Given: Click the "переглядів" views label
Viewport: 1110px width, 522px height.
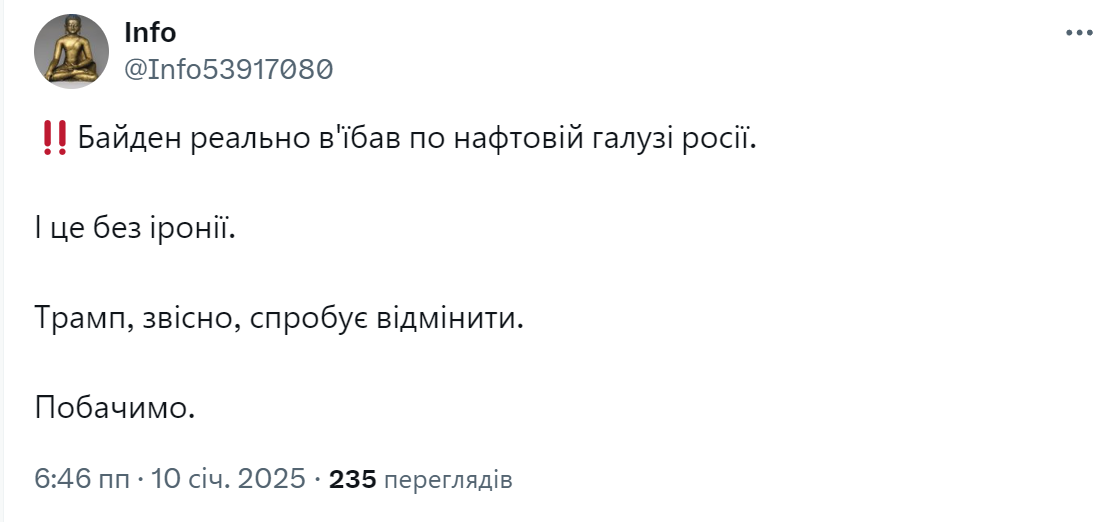Looking at the screenshot, I should pyautogui.click(x=447, y=481).
